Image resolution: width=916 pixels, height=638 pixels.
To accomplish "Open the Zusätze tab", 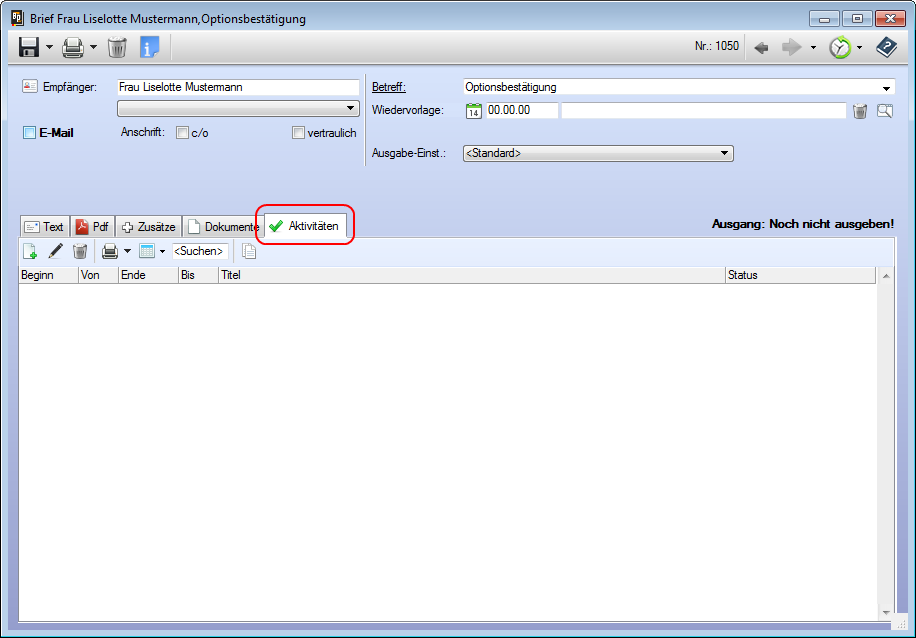I will click(149, 227).
